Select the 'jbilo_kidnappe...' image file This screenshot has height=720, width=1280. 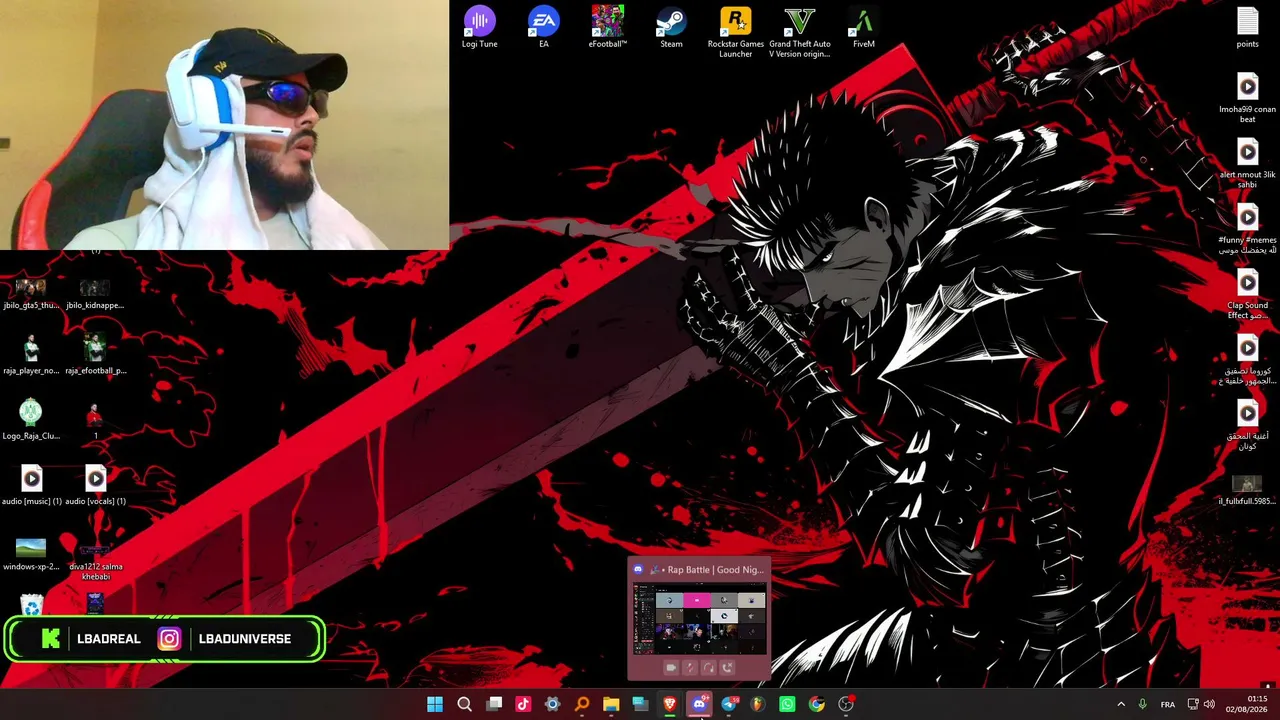coord(95,293)
